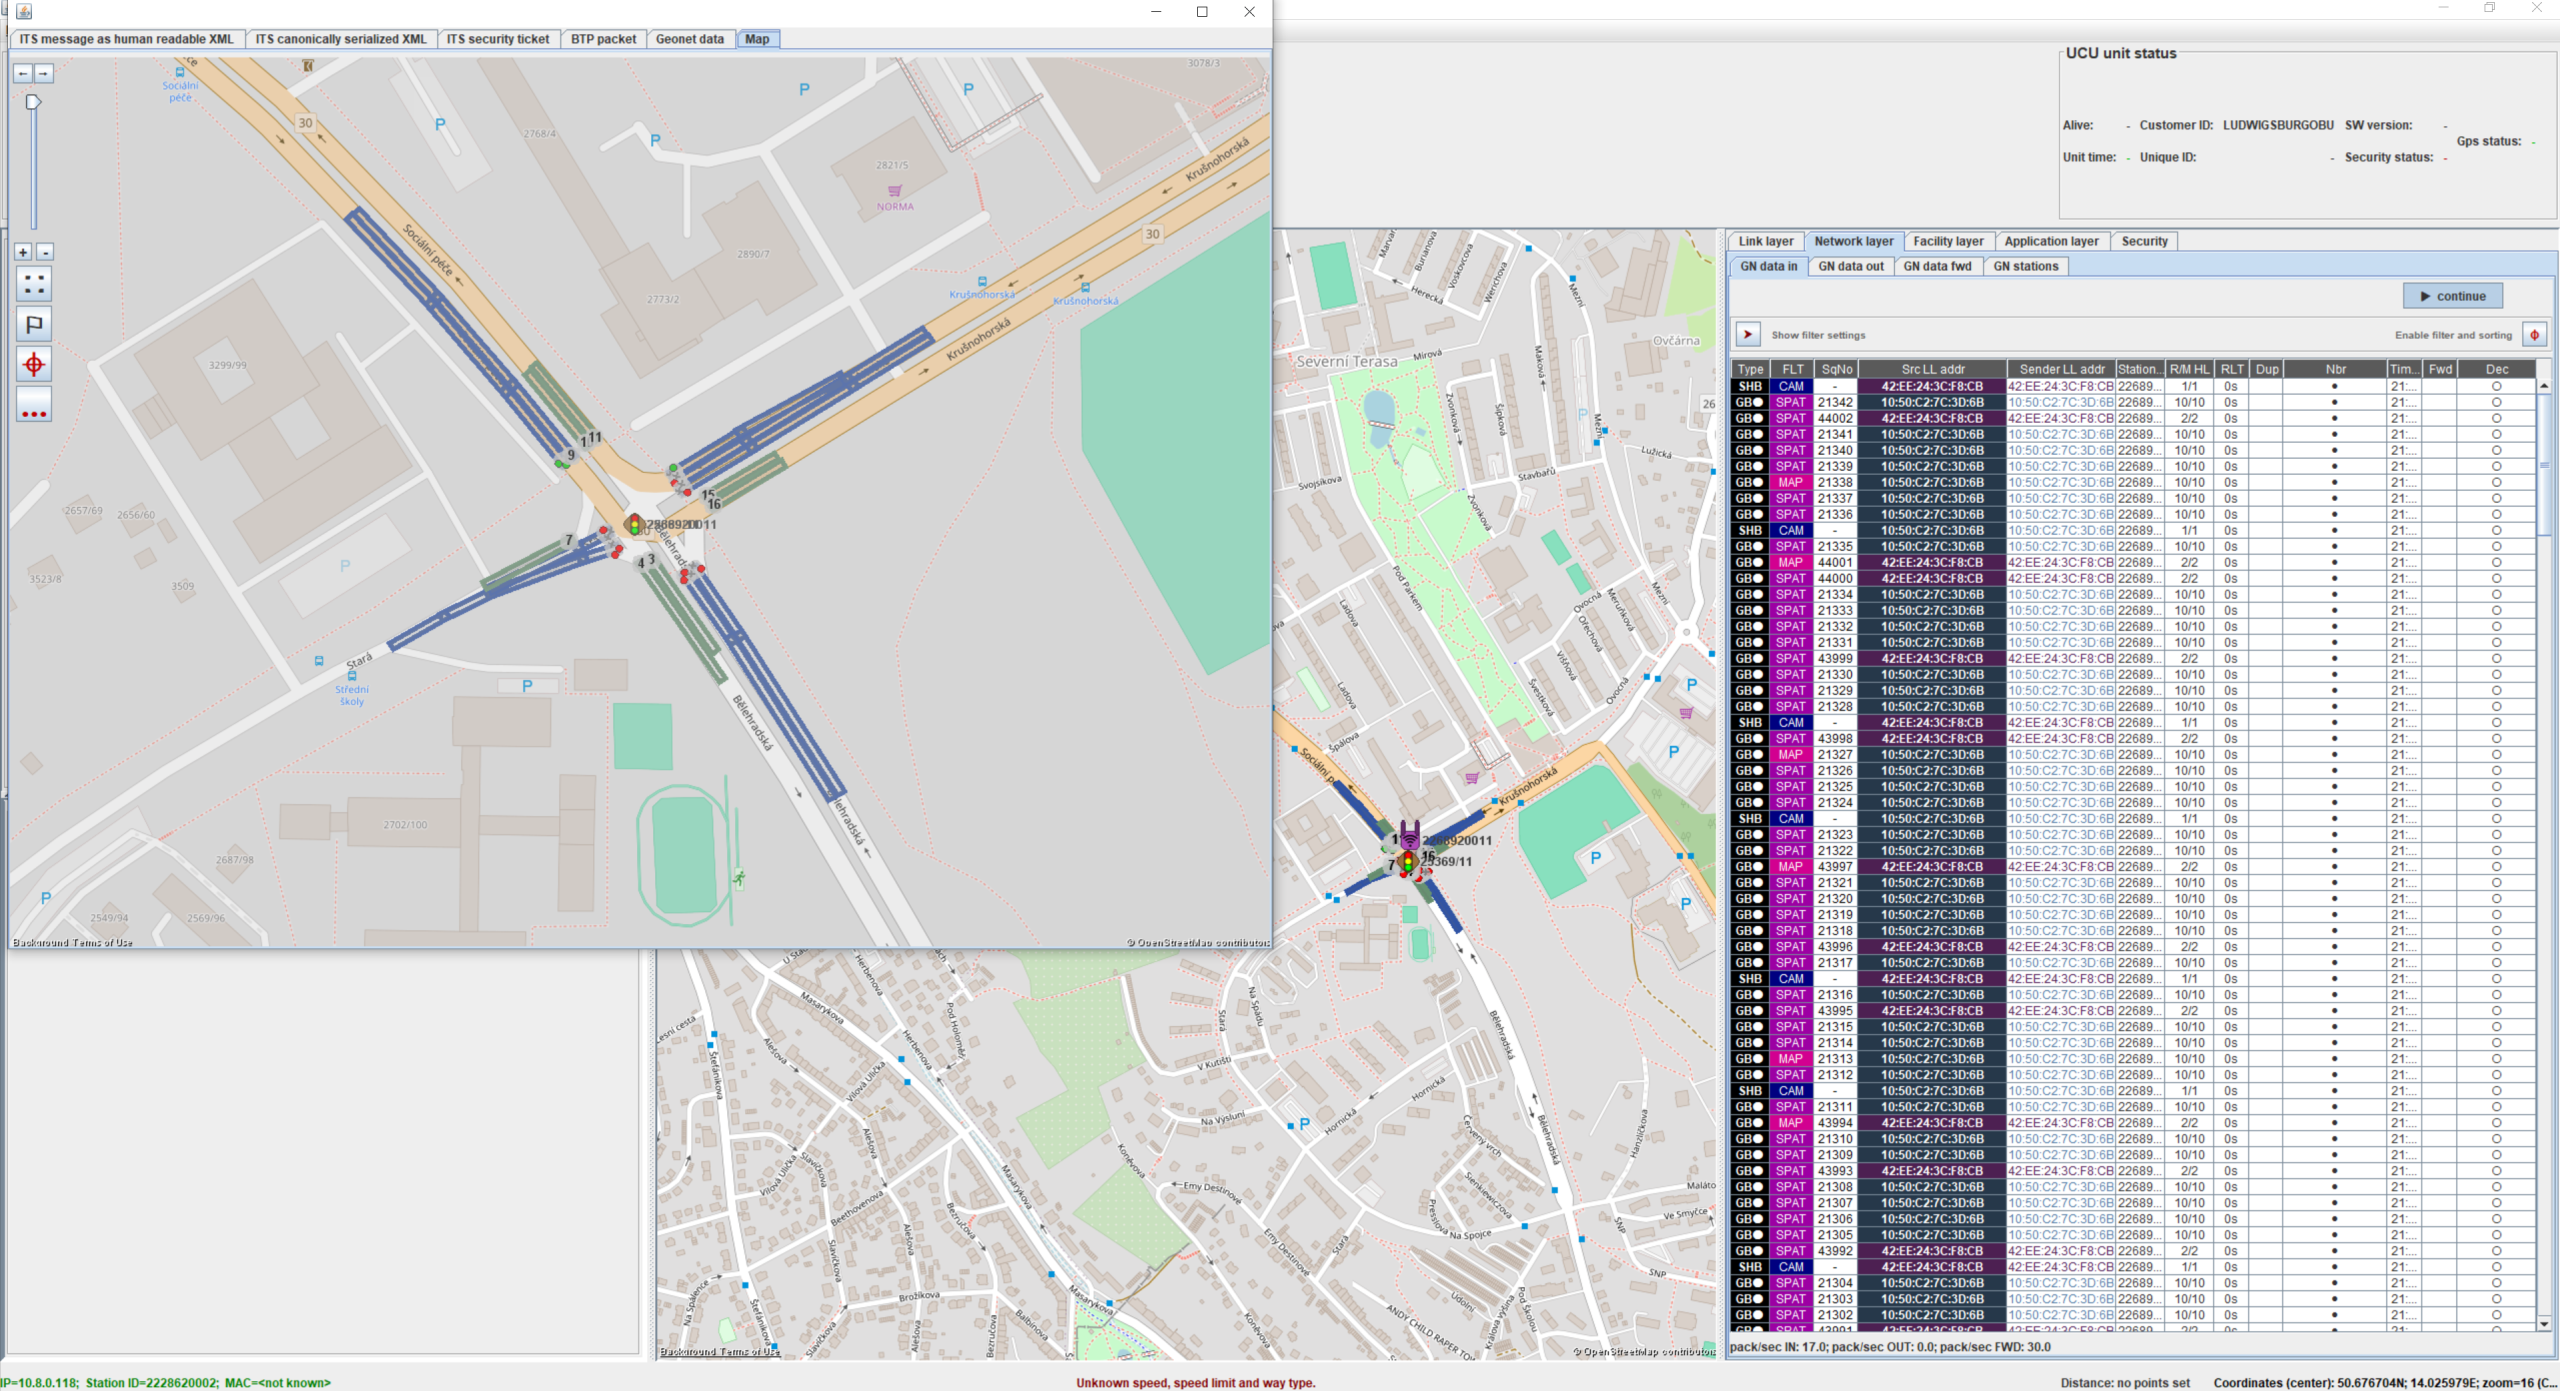
Task: Open the ITS message as human readable XML tab
Action: 126,39
